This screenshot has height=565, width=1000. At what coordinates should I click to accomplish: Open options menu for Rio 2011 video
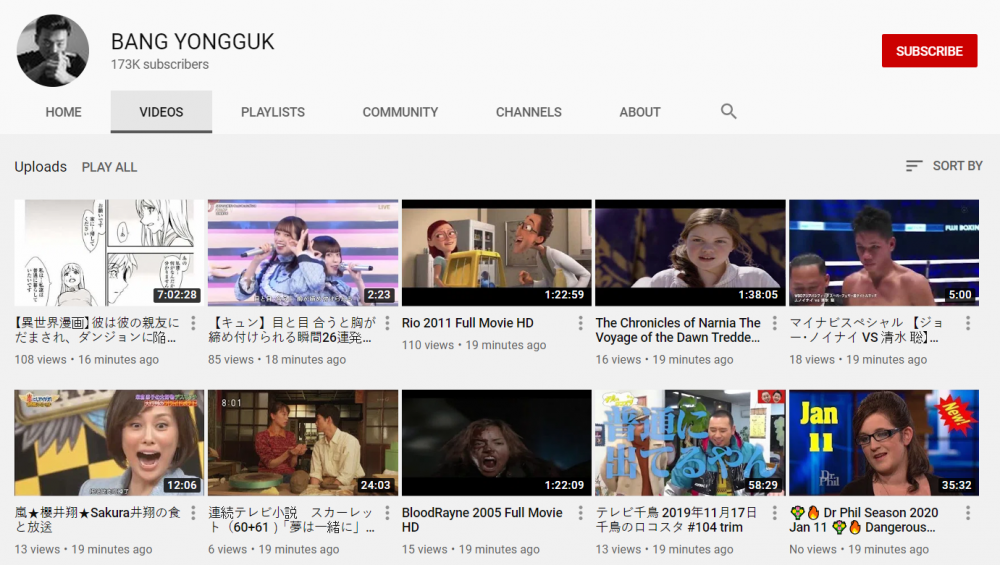(x=580, y=323)
